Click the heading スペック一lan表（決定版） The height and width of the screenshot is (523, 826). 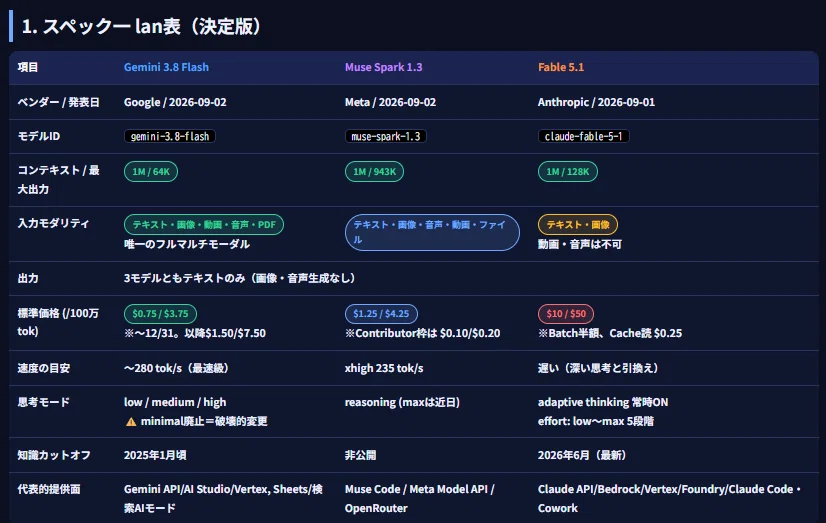[141, 26]
